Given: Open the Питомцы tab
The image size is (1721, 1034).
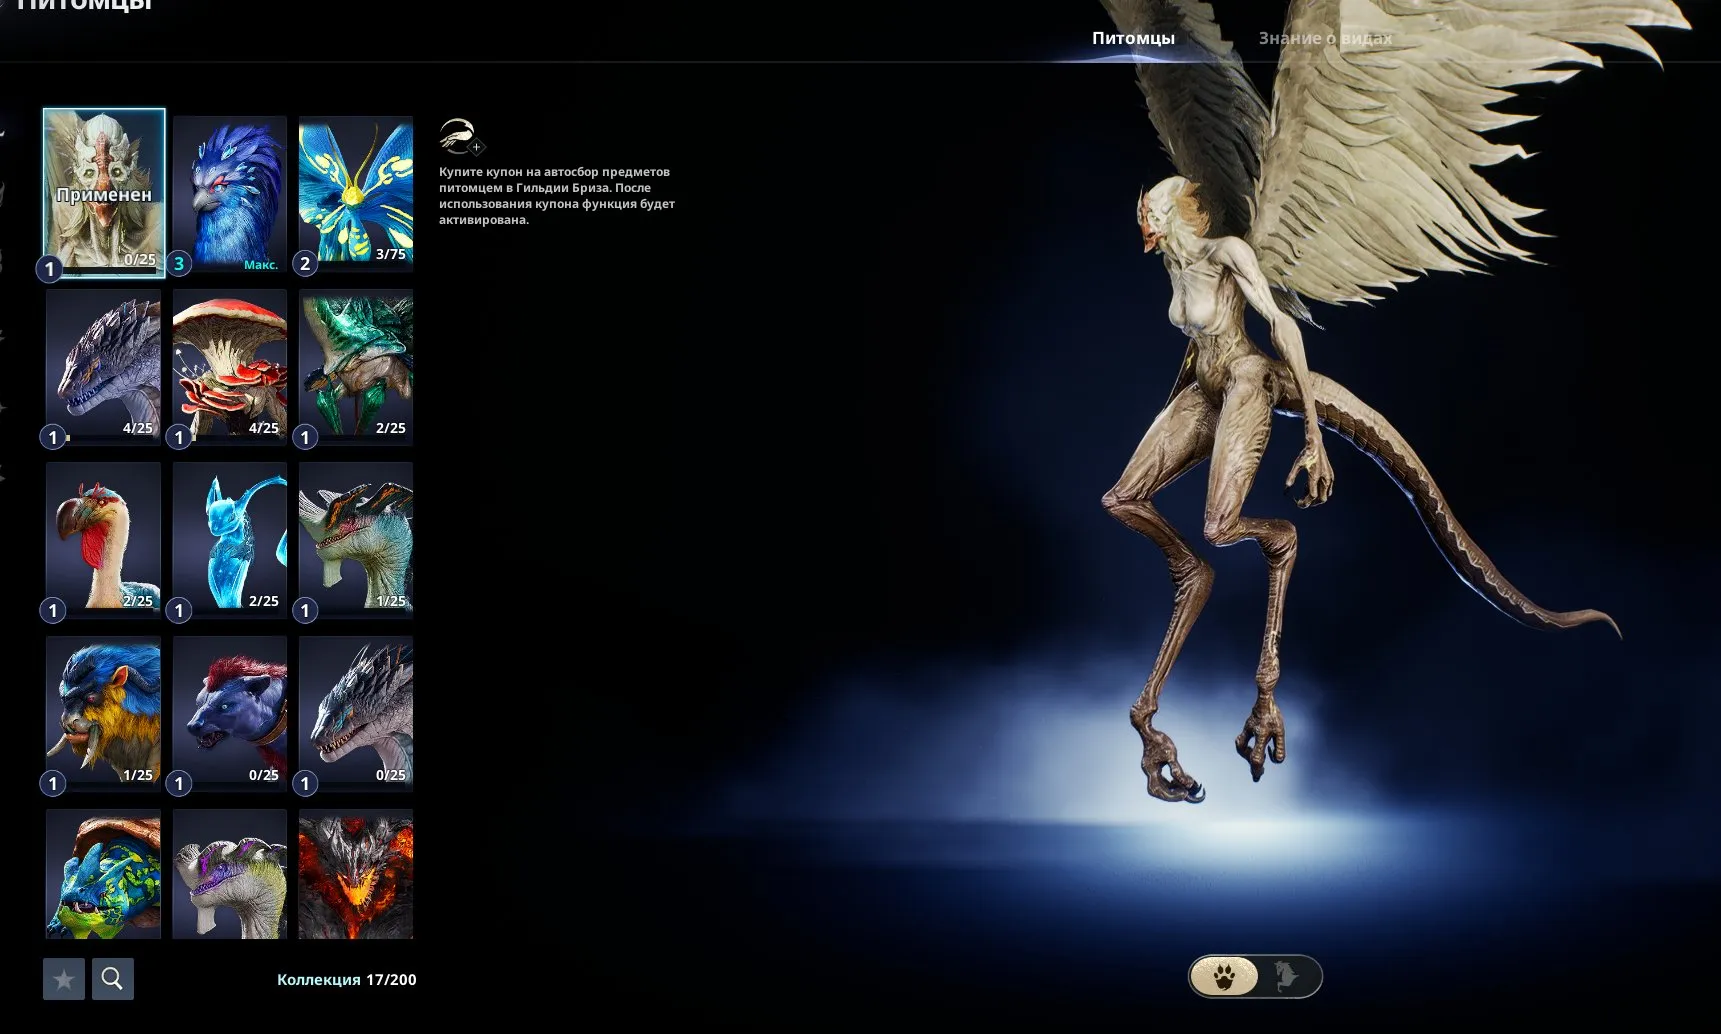Looking at the screenshot, I should point(1133,38).
